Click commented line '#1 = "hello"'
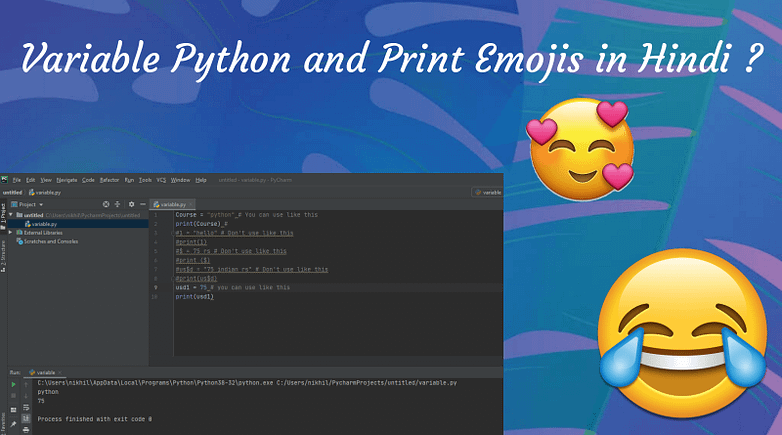 pyautogui.click(x=234, y=233)
